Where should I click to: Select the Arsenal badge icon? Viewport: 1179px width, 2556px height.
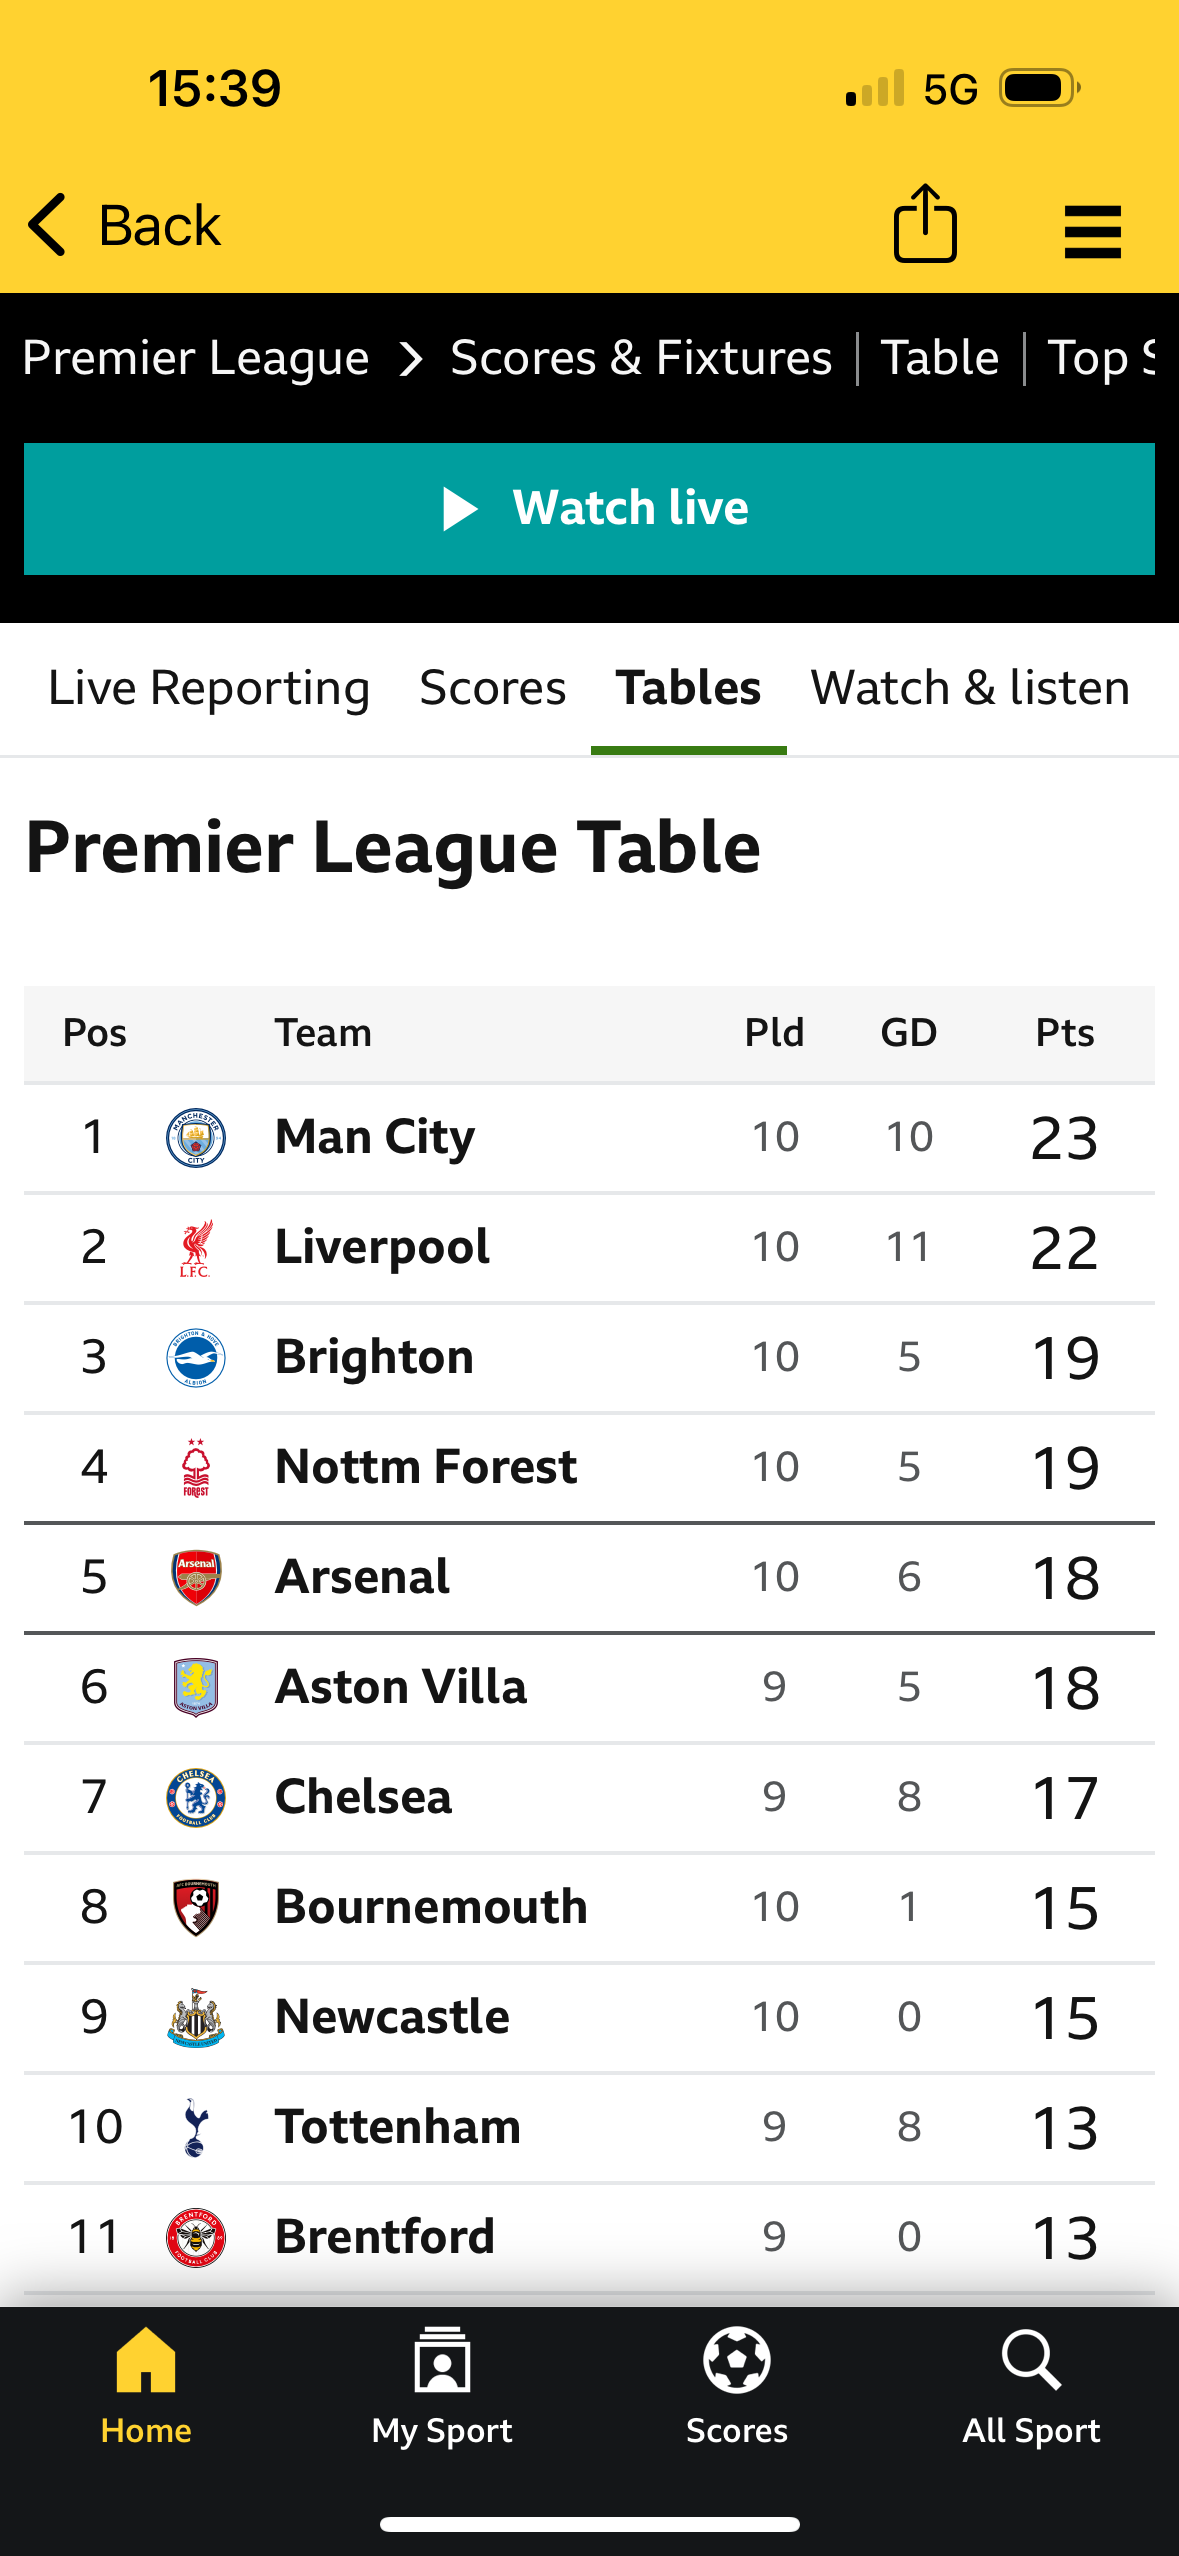(196, 1578)
